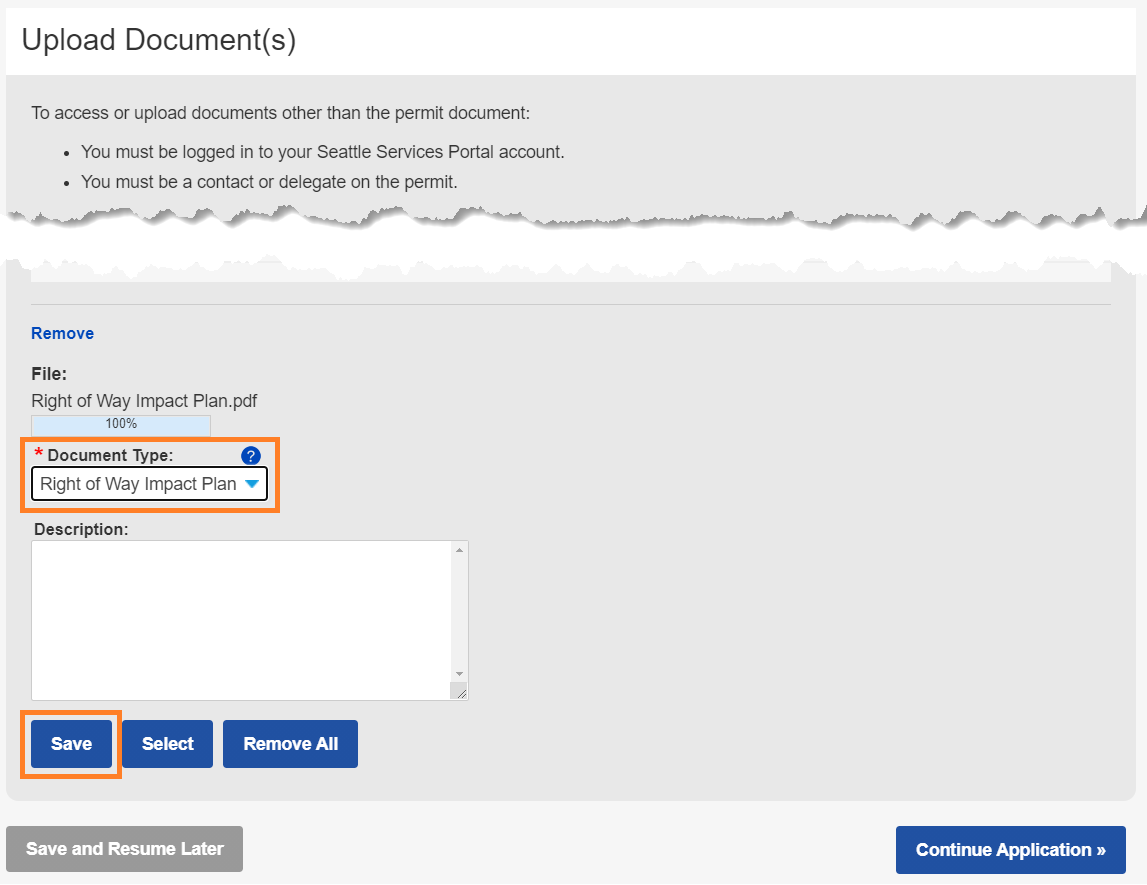The height and width of the screenshot is (885, 1147).
Task: Choose Save and Resume Later
Action: tap(124, 849)
